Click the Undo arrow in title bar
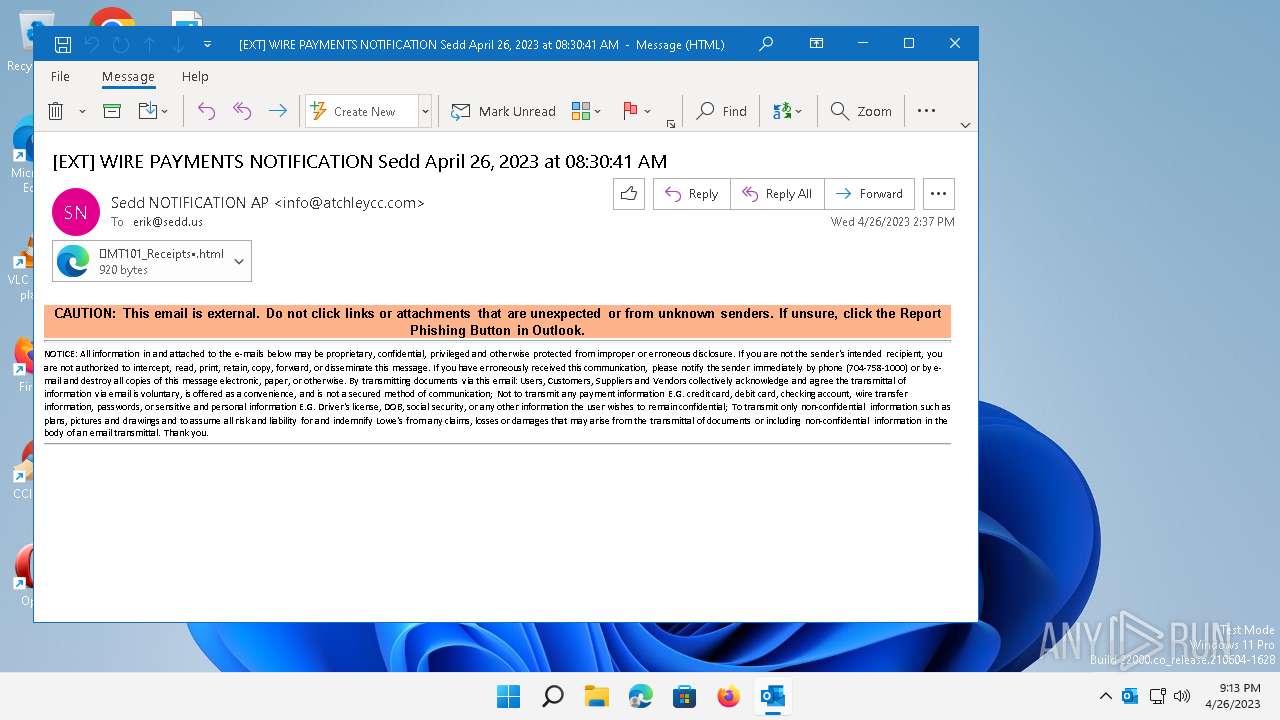 (92, 44)
